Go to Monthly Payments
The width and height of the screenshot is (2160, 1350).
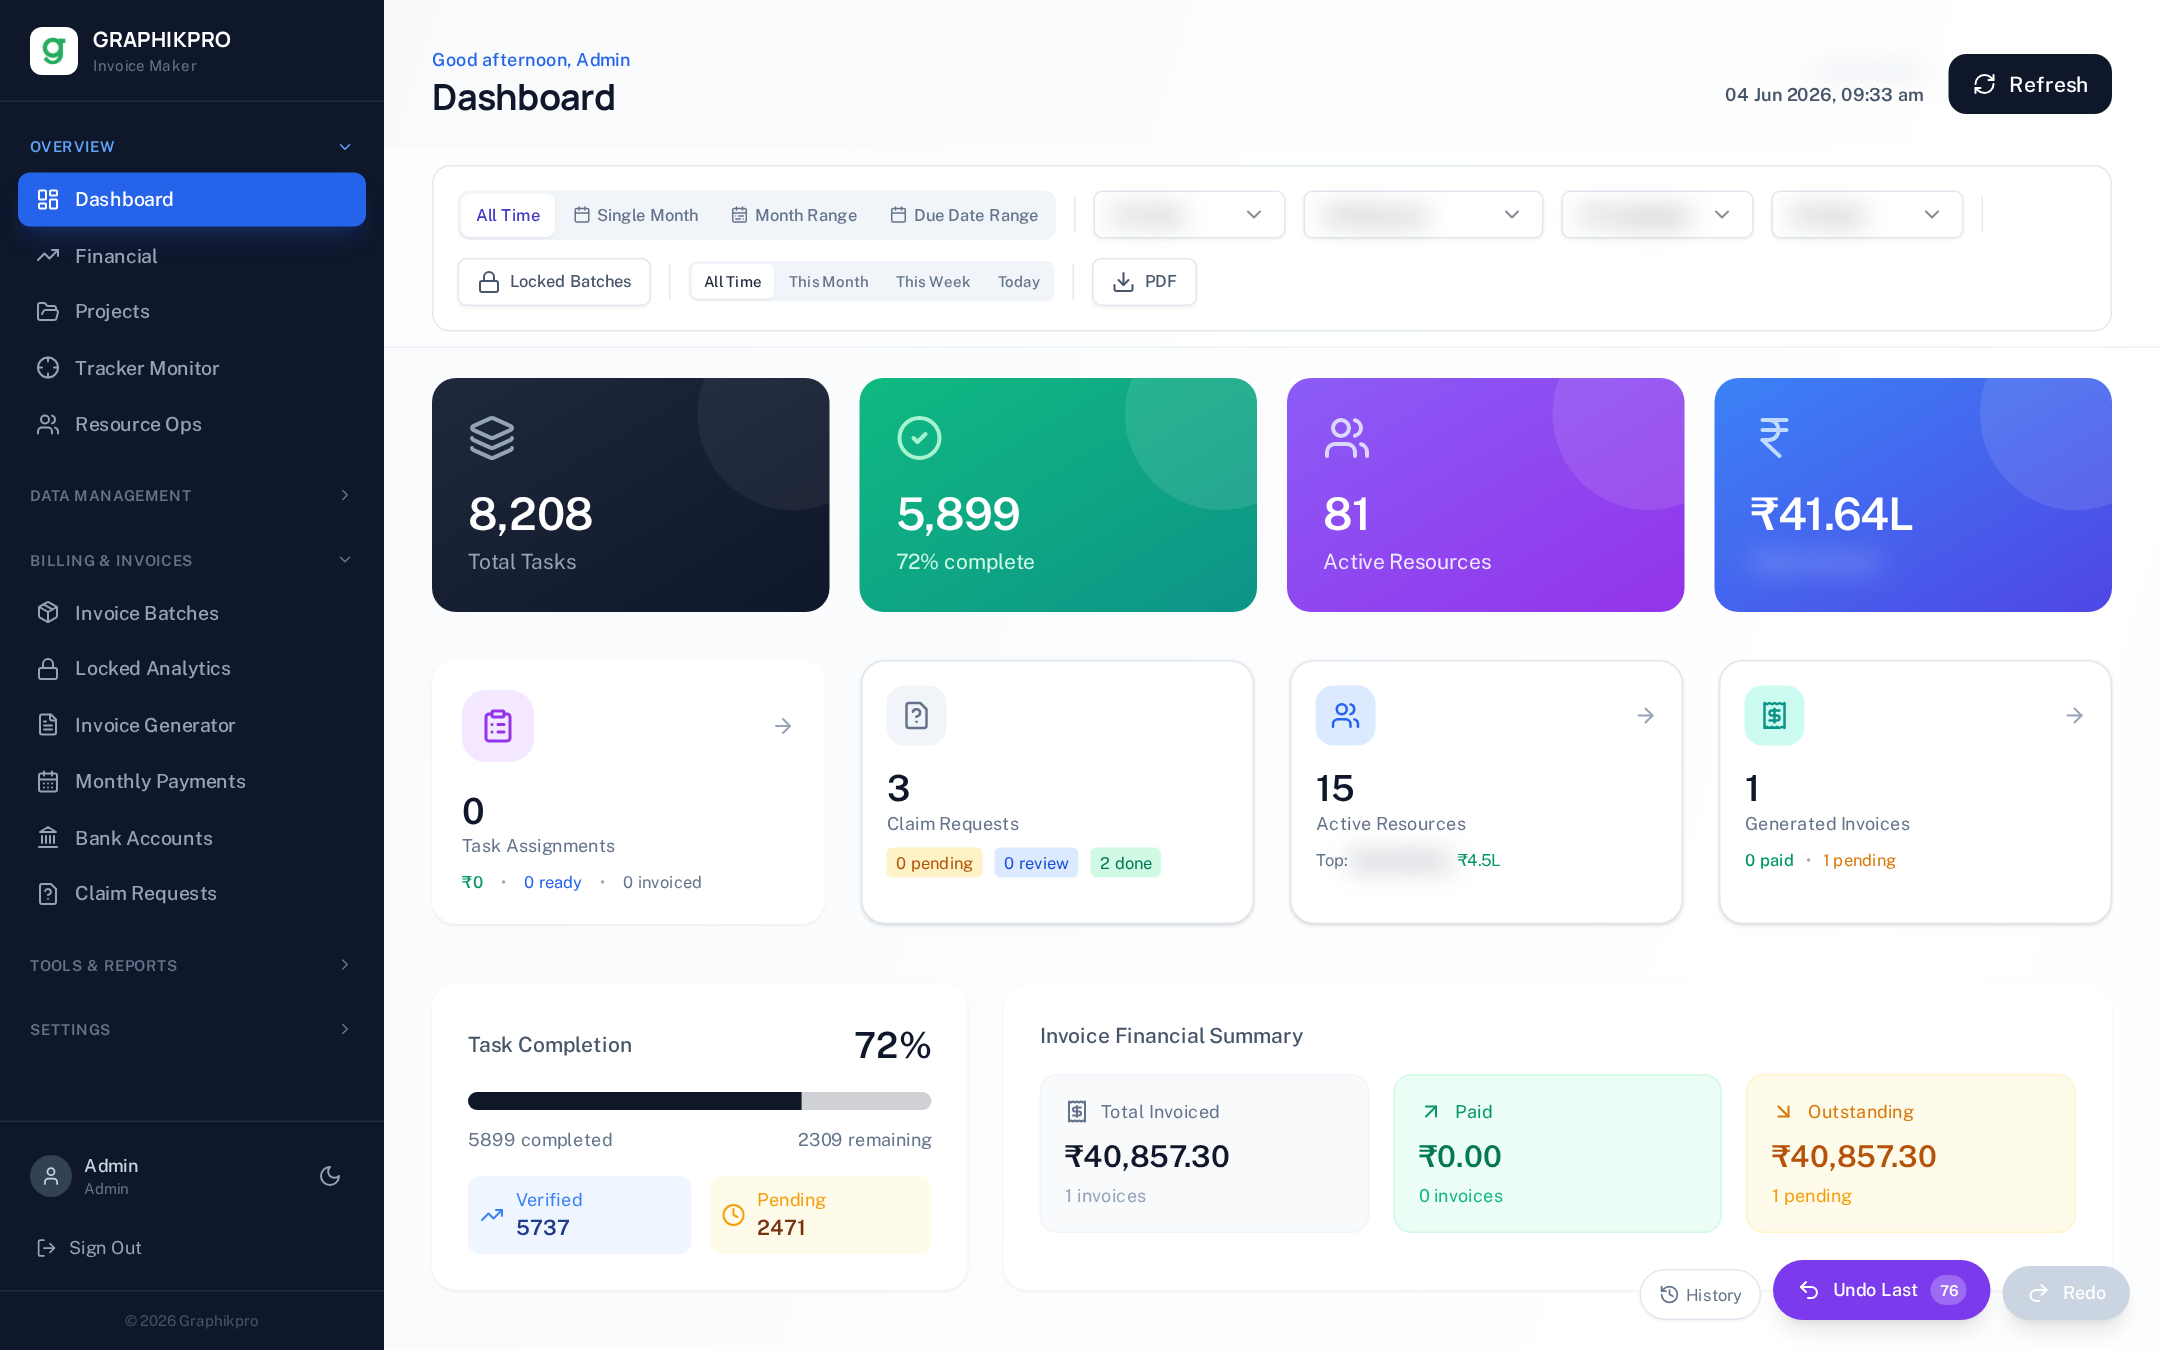192,782
